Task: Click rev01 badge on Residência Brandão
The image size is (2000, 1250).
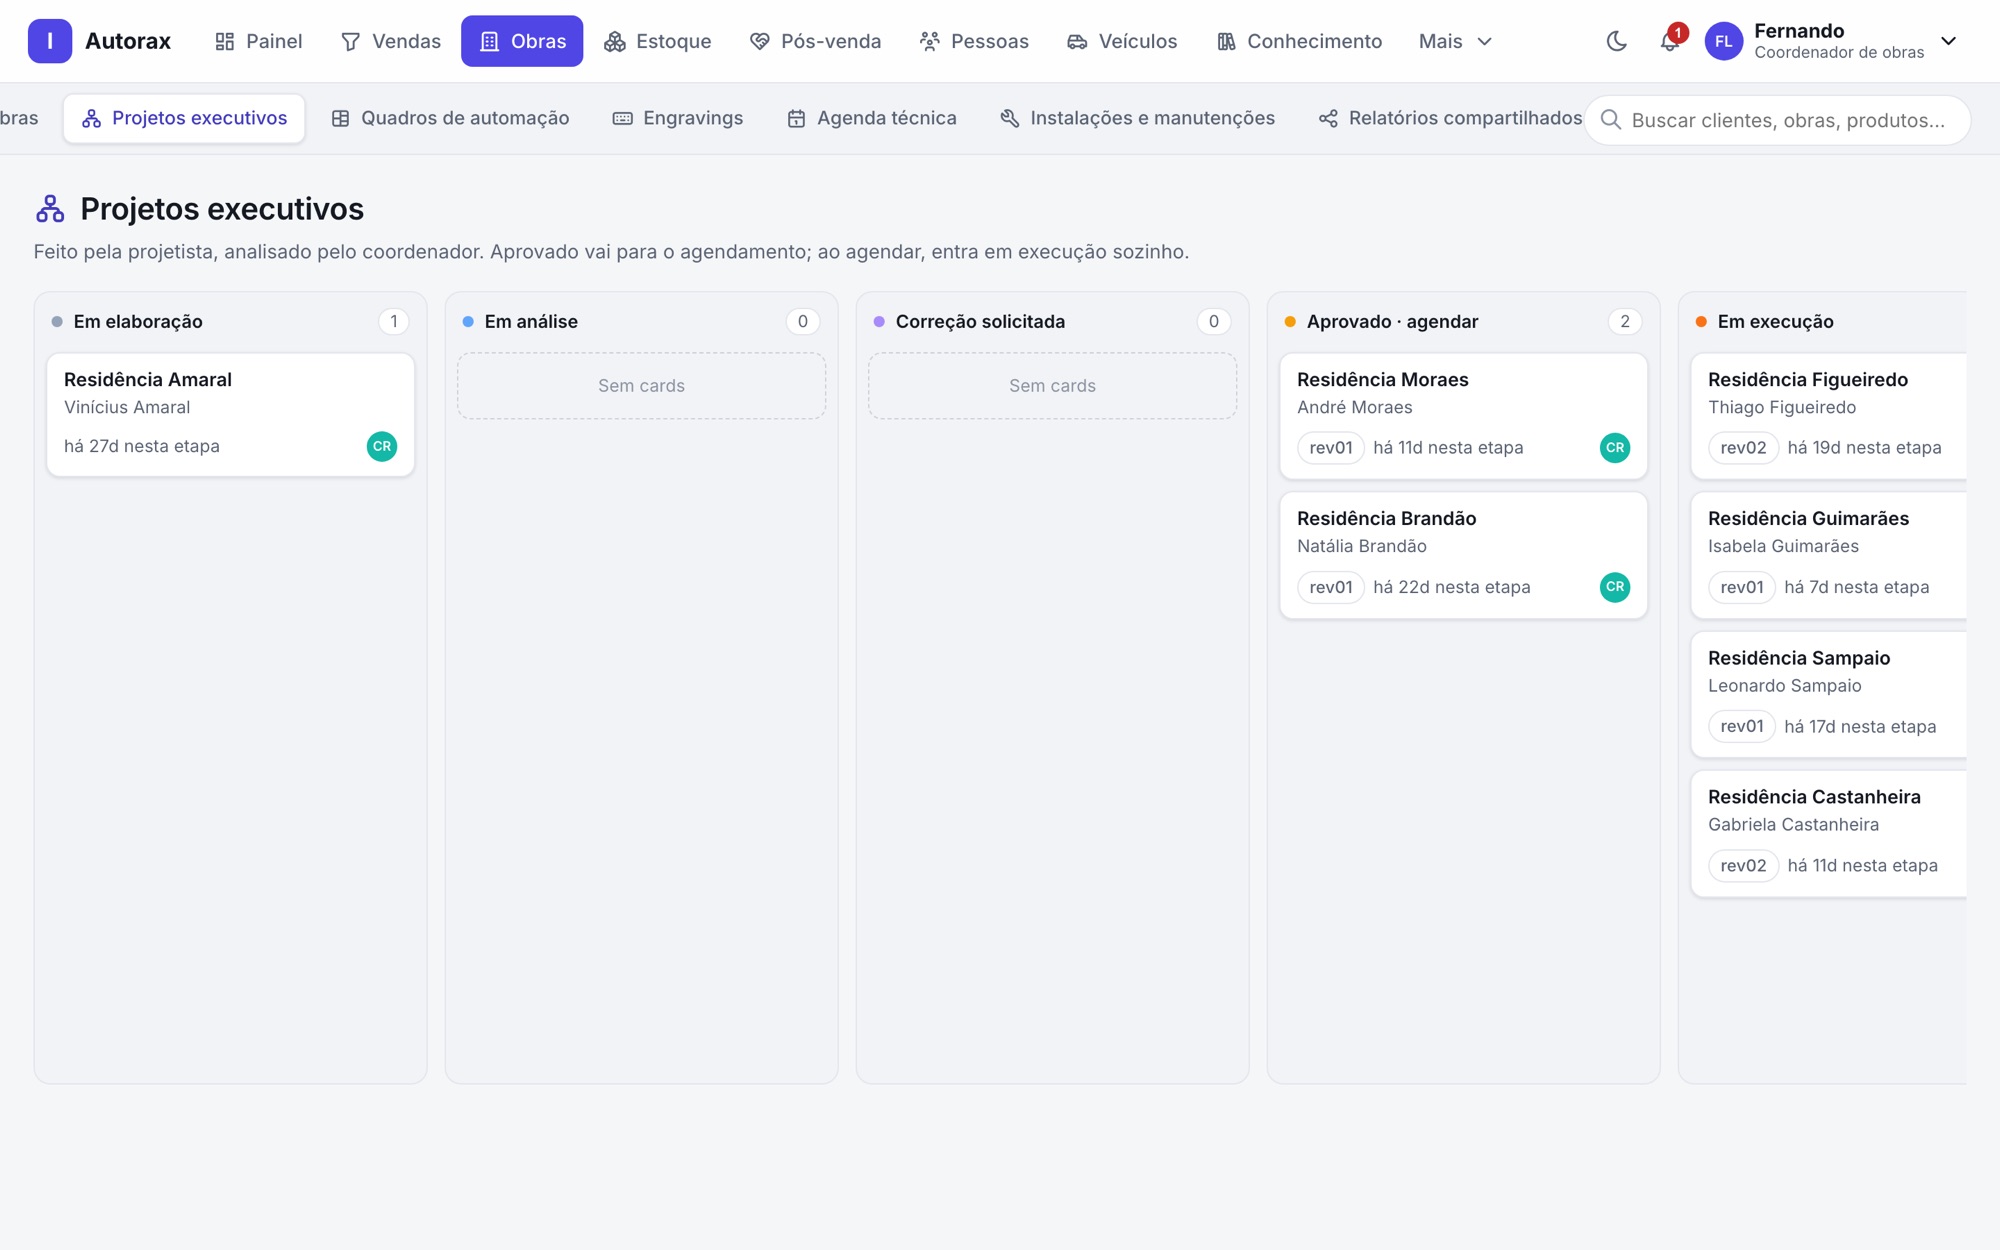Action: pyautogui.click(x=1330, y=586)
